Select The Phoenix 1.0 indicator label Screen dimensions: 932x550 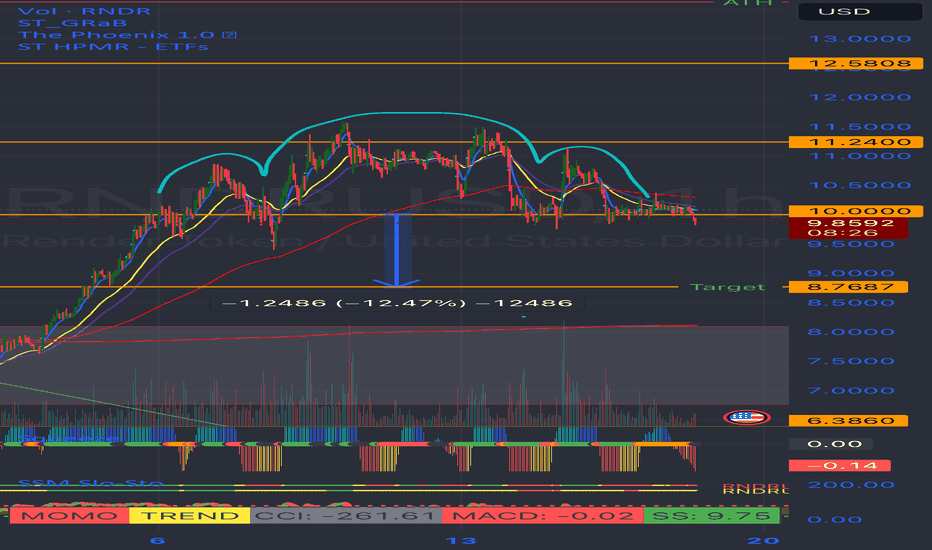click(116, 34)
